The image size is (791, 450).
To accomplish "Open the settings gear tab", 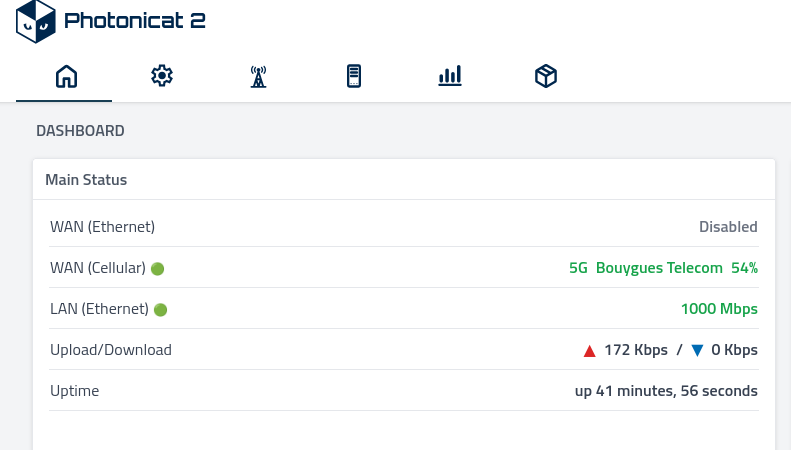I will click(162, 76).
